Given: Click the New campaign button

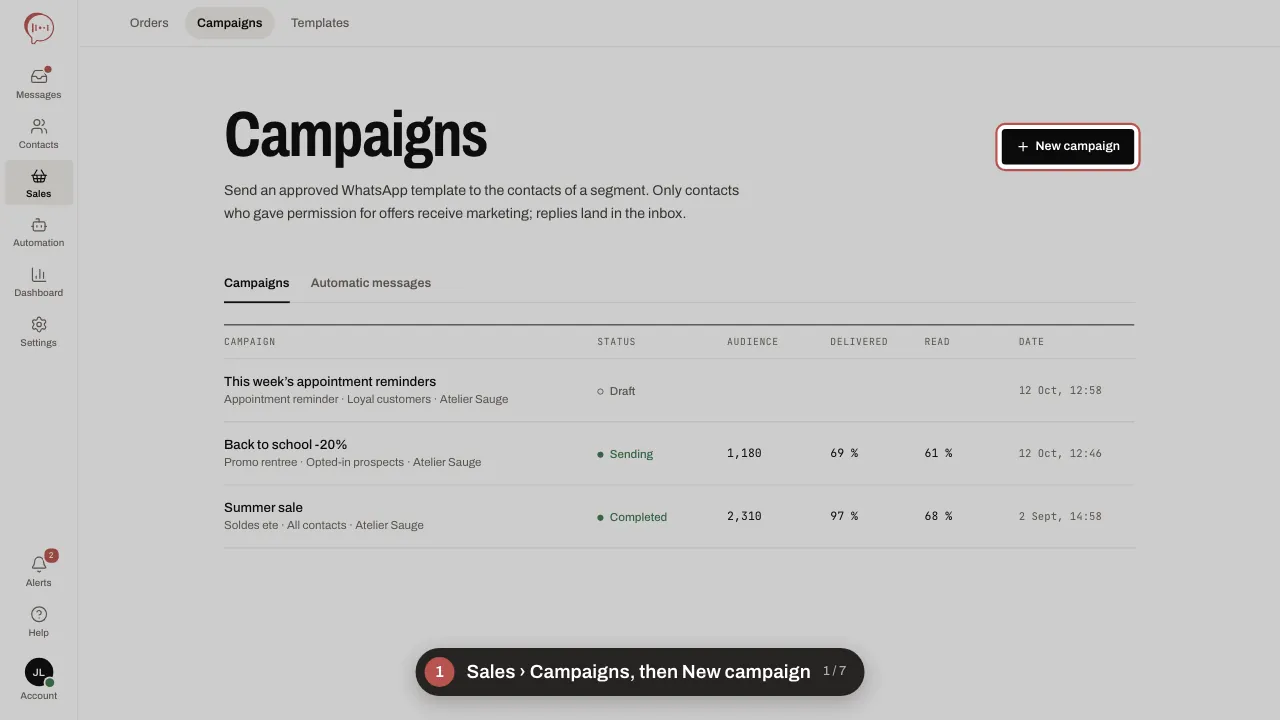Looking at the screenshot, I should coord(1068,146).
